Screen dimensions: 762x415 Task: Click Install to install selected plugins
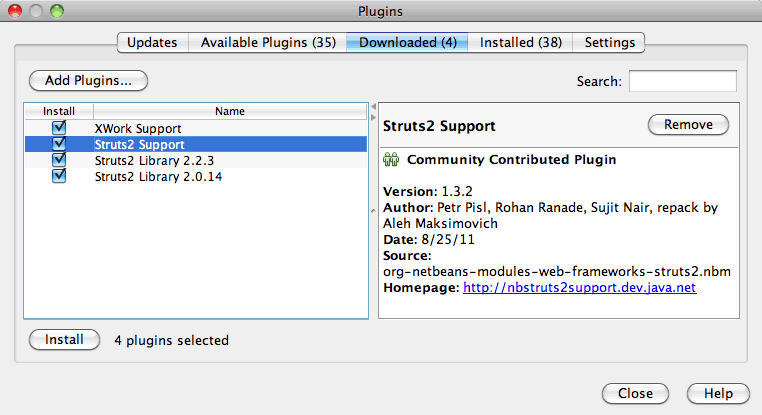(x=64, y=340)
